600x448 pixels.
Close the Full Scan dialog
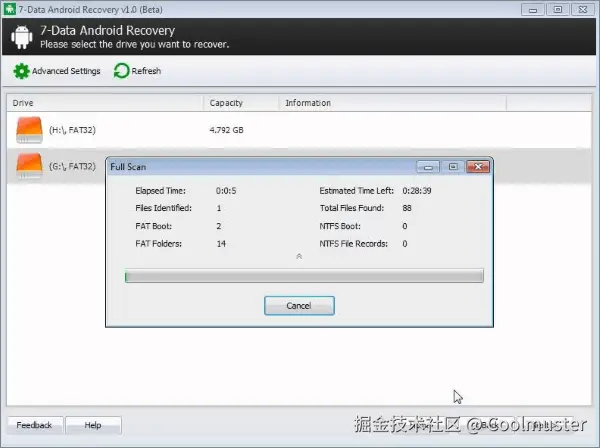(478, 166)
